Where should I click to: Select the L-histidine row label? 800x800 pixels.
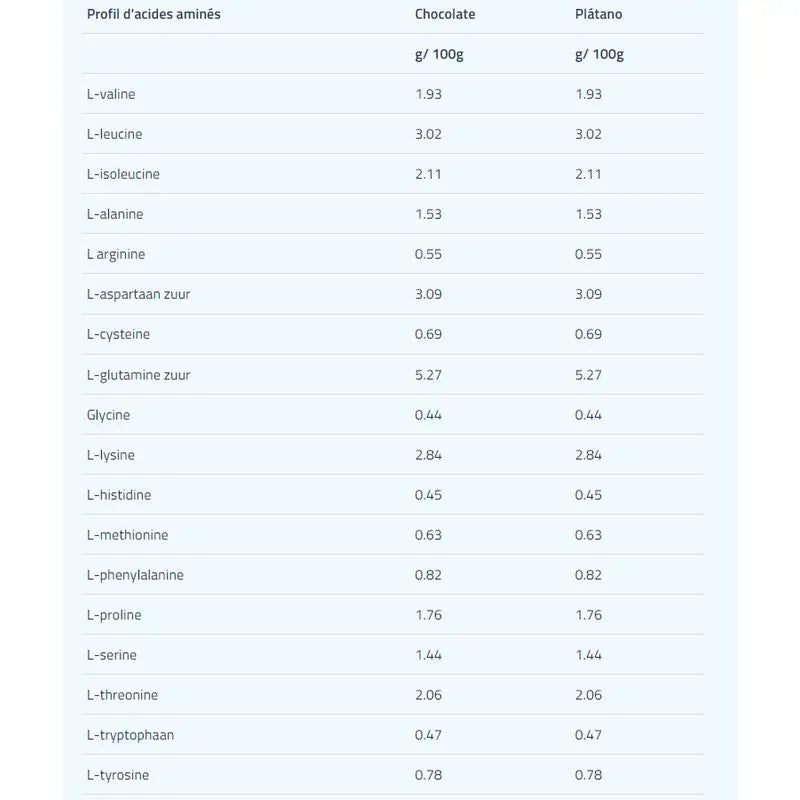[119, 495]
